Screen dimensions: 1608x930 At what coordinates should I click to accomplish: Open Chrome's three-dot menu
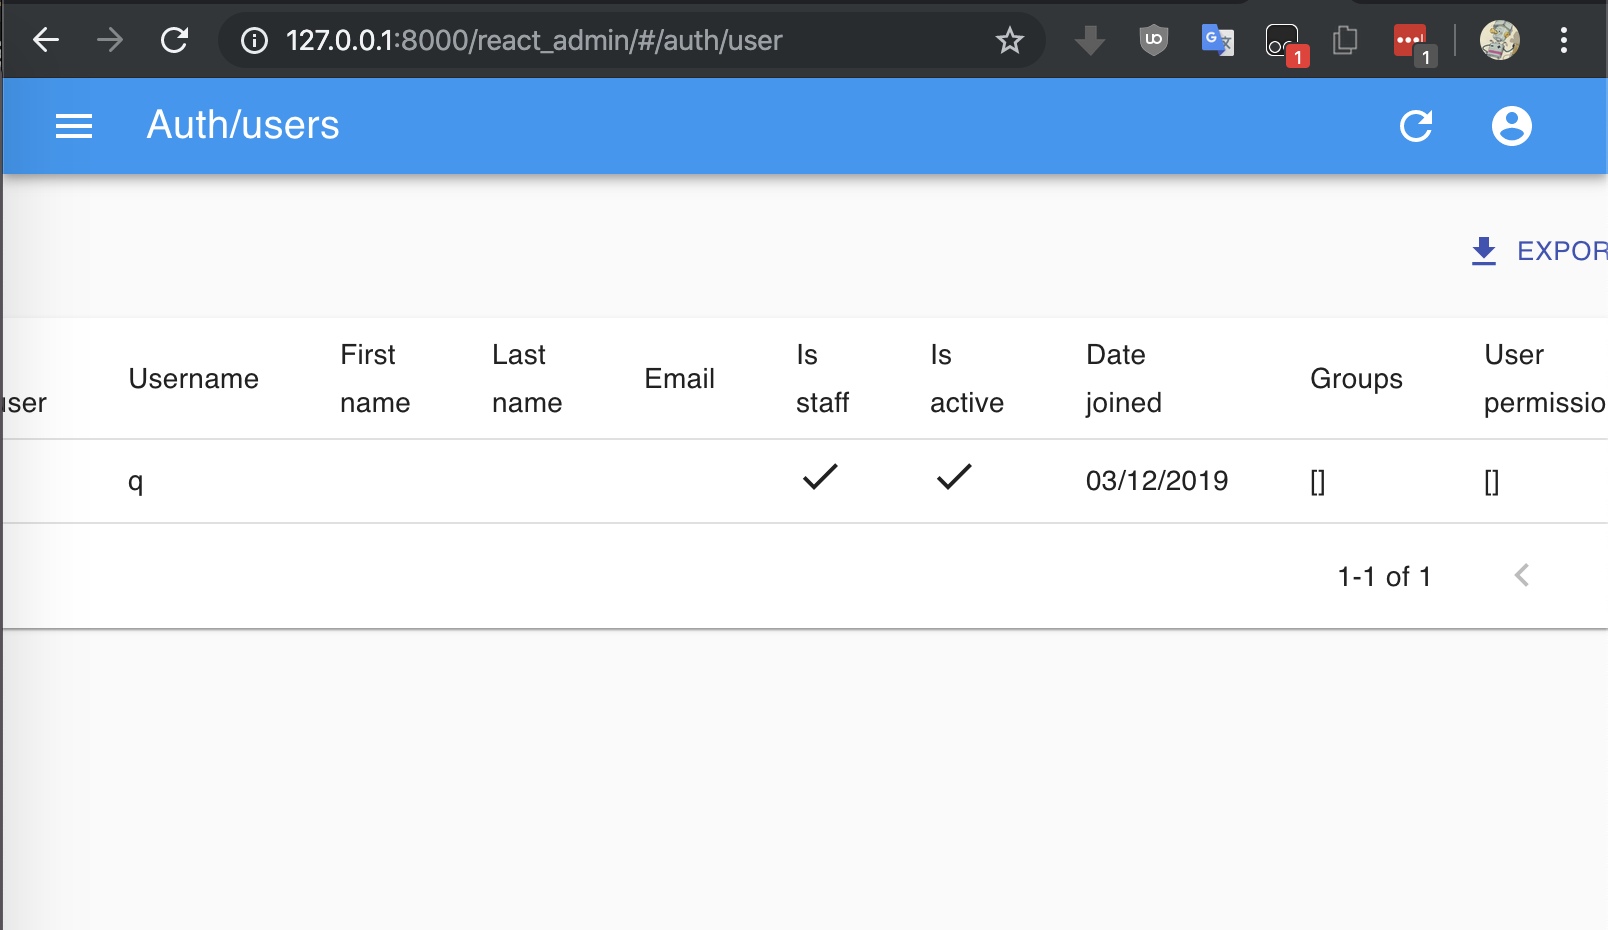pos(1565,40)
